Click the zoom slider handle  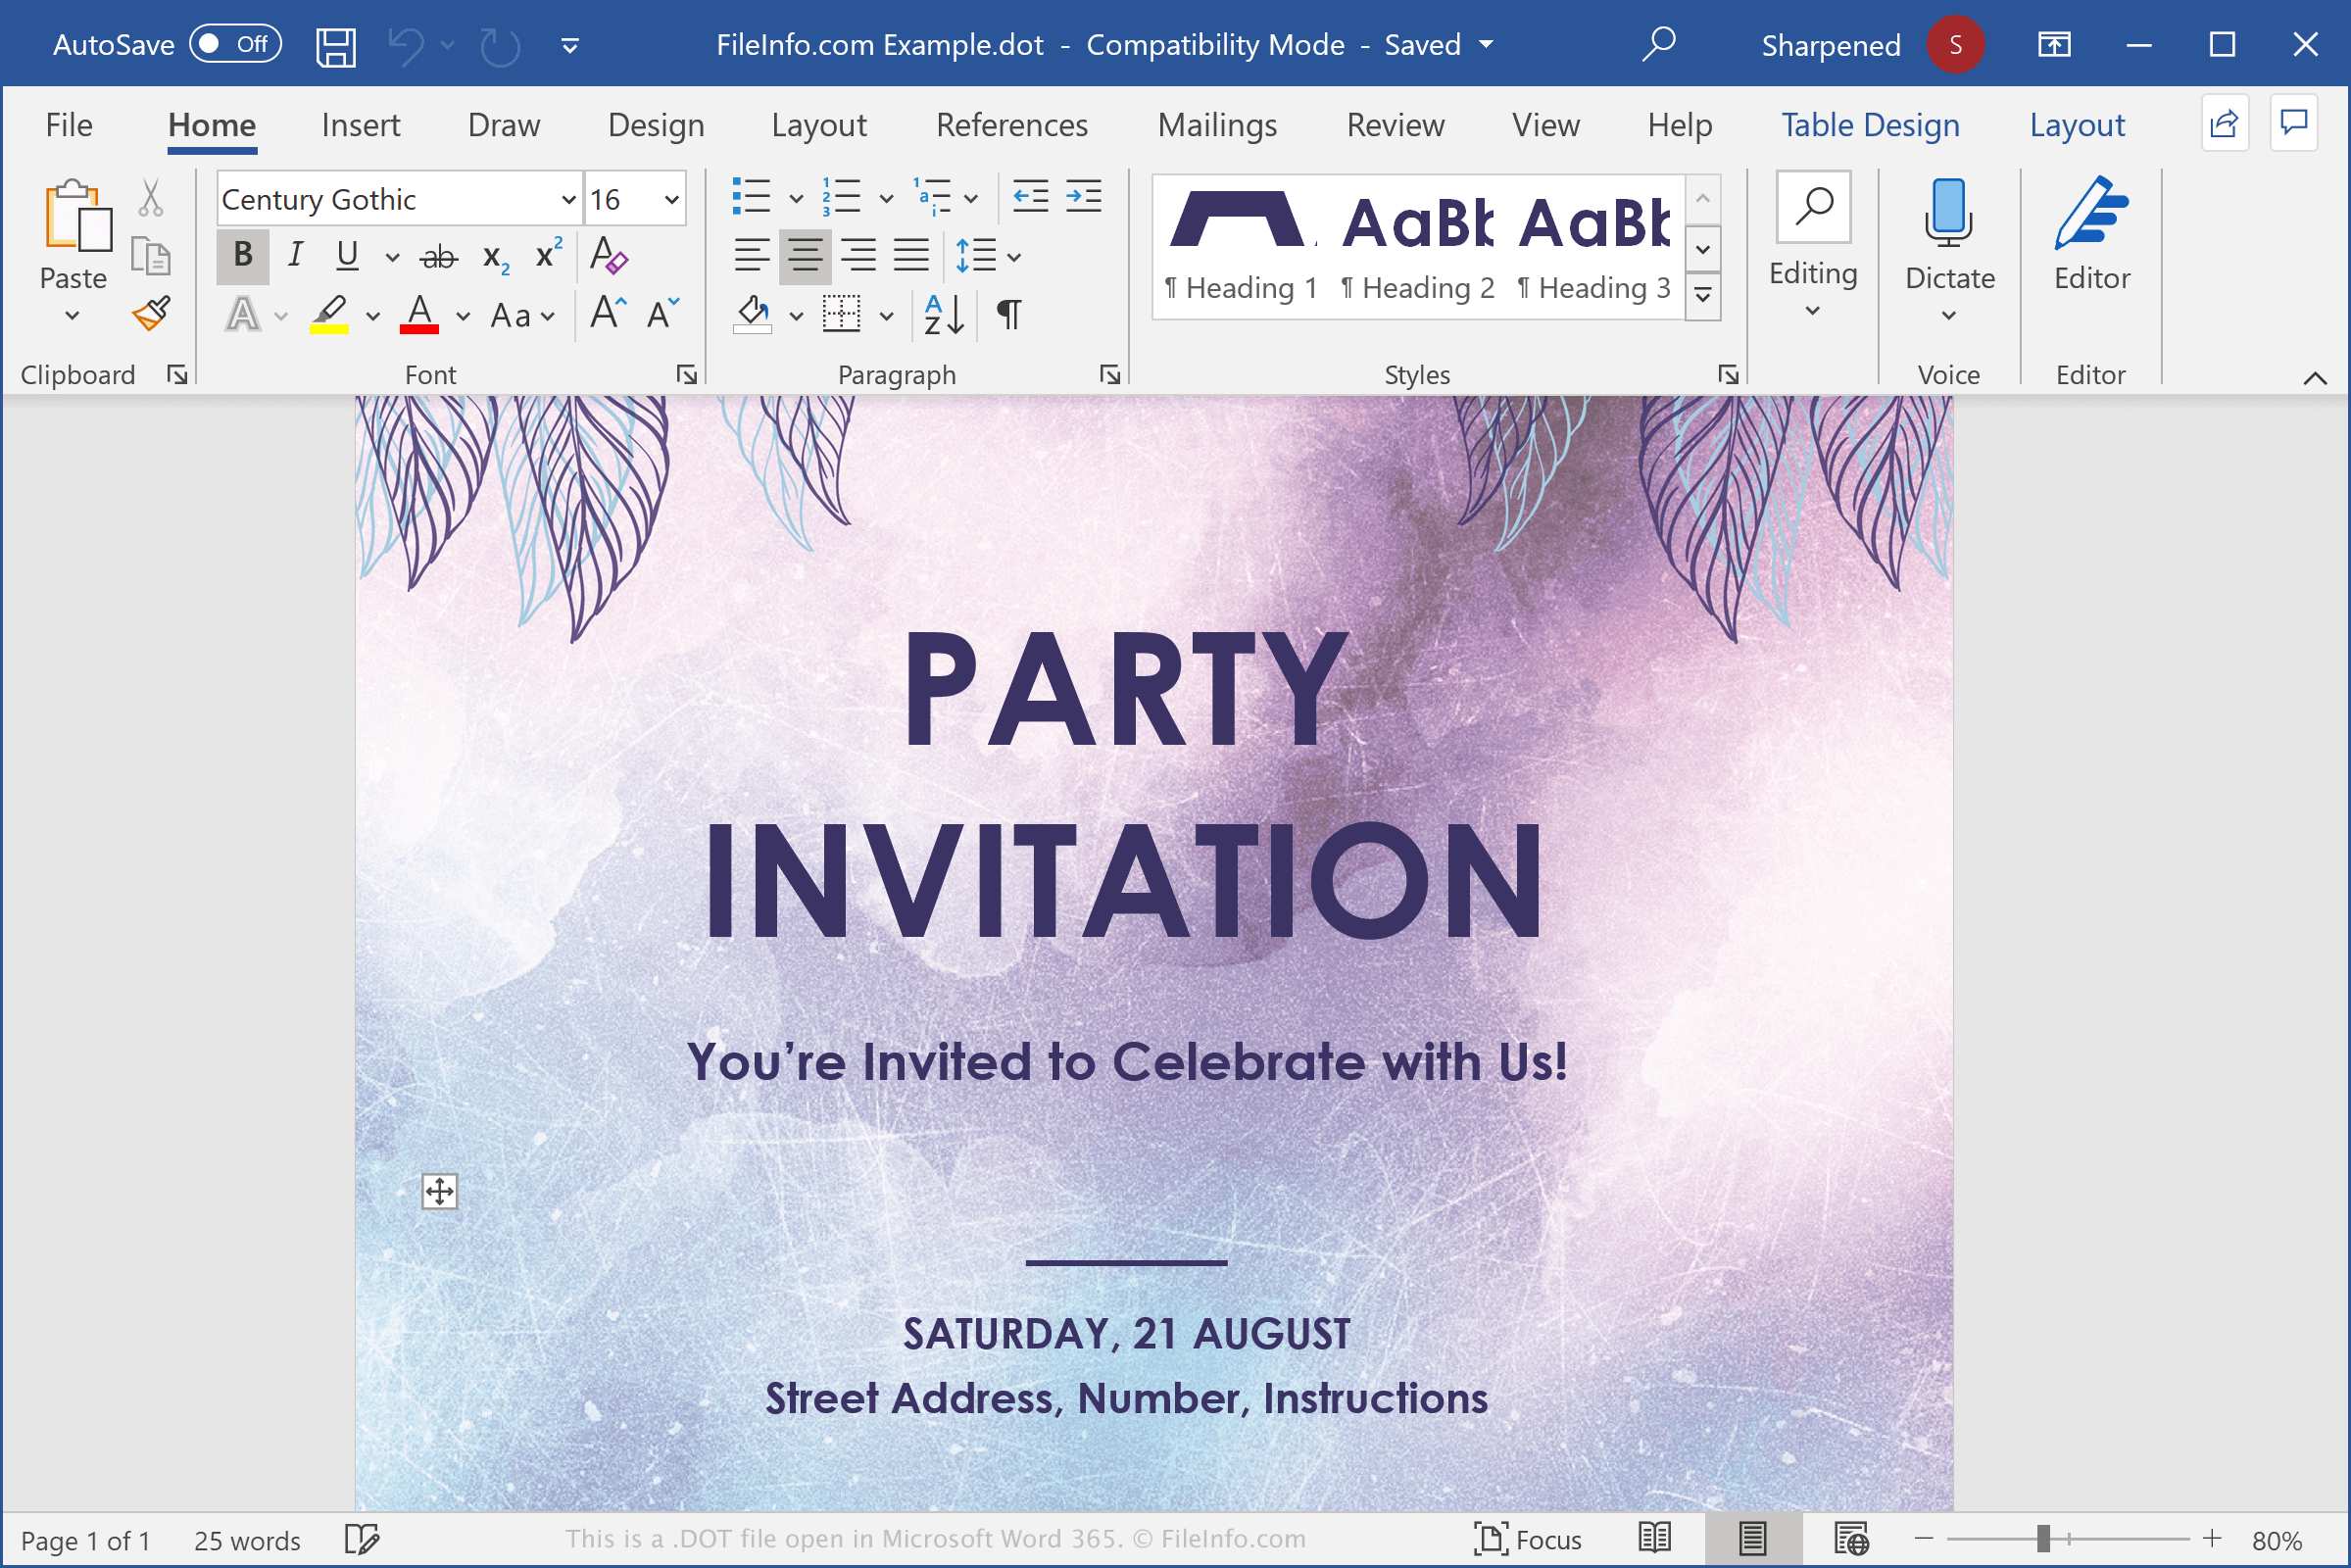(2043, 1538)
